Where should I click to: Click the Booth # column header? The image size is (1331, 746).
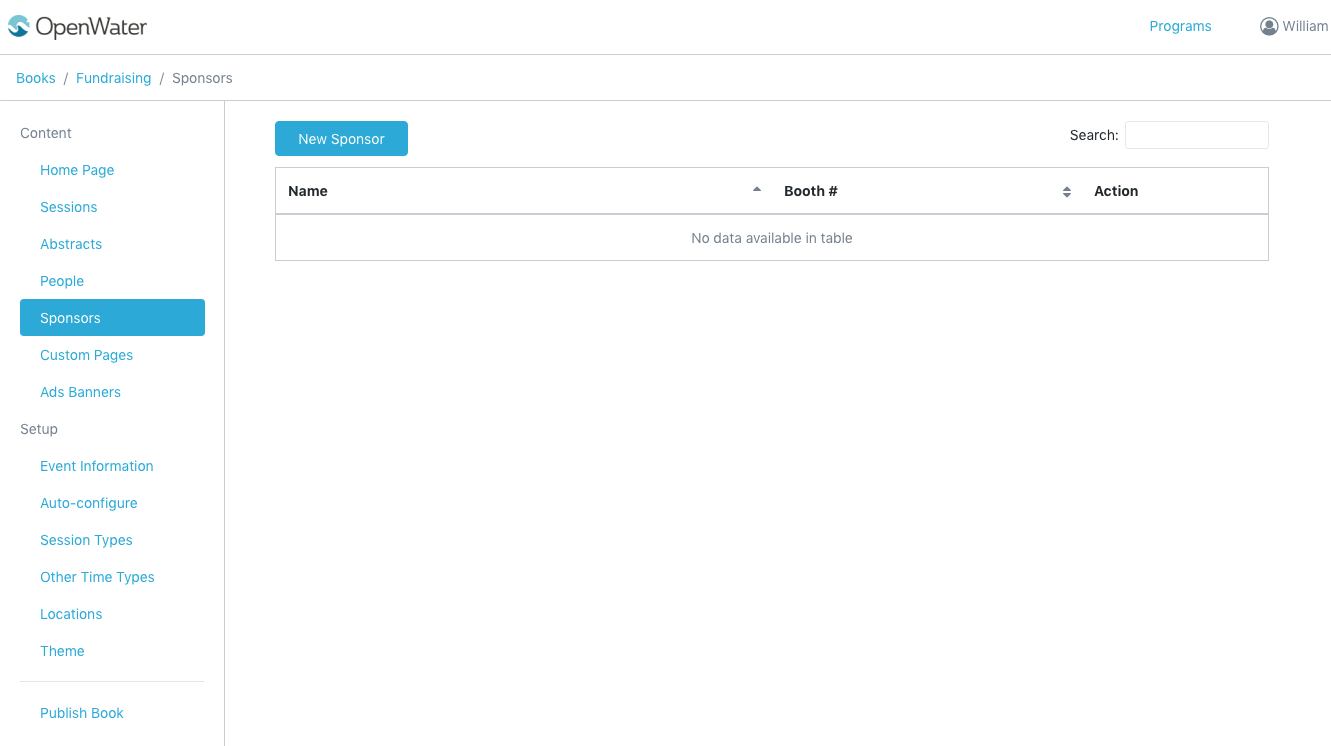(926, 191)
